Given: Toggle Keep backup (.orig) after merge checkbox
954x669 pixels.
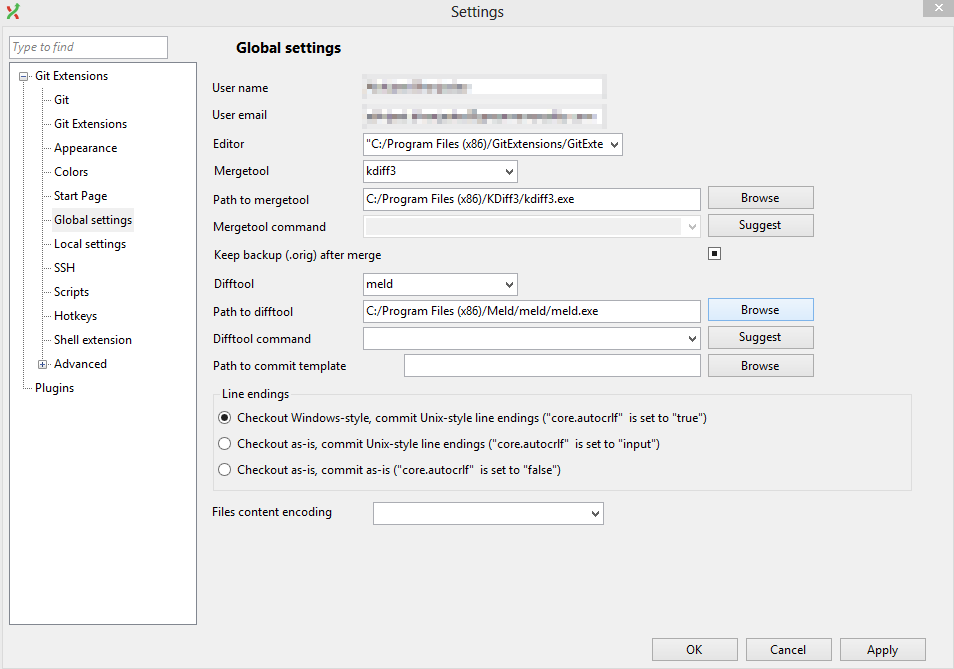Looking at the screenshot, I should (715, 254).
